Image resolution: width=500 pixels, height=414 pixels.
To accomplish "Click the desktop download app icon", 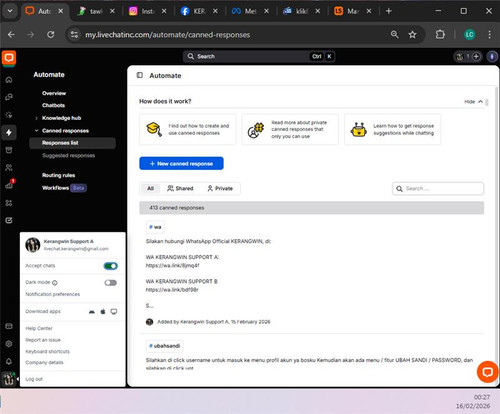I will (x=114, y=312).
